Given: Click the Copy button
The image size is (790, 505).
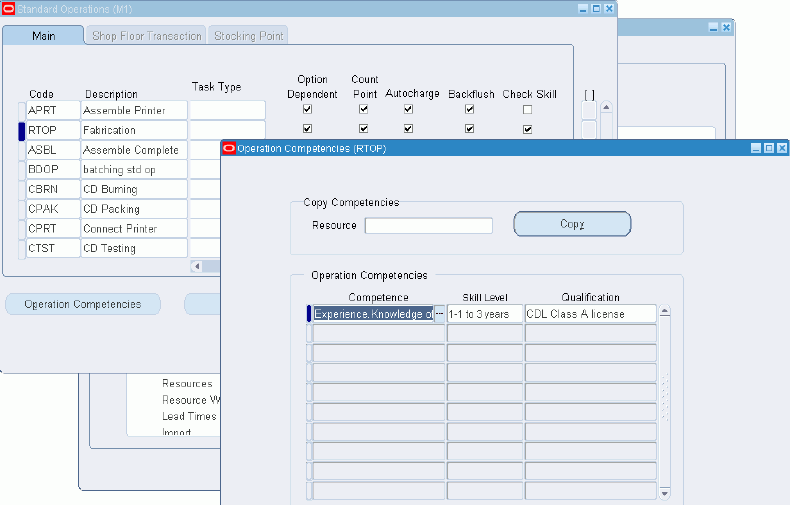Looking at the screenshot, I should (x=572, y=224).
